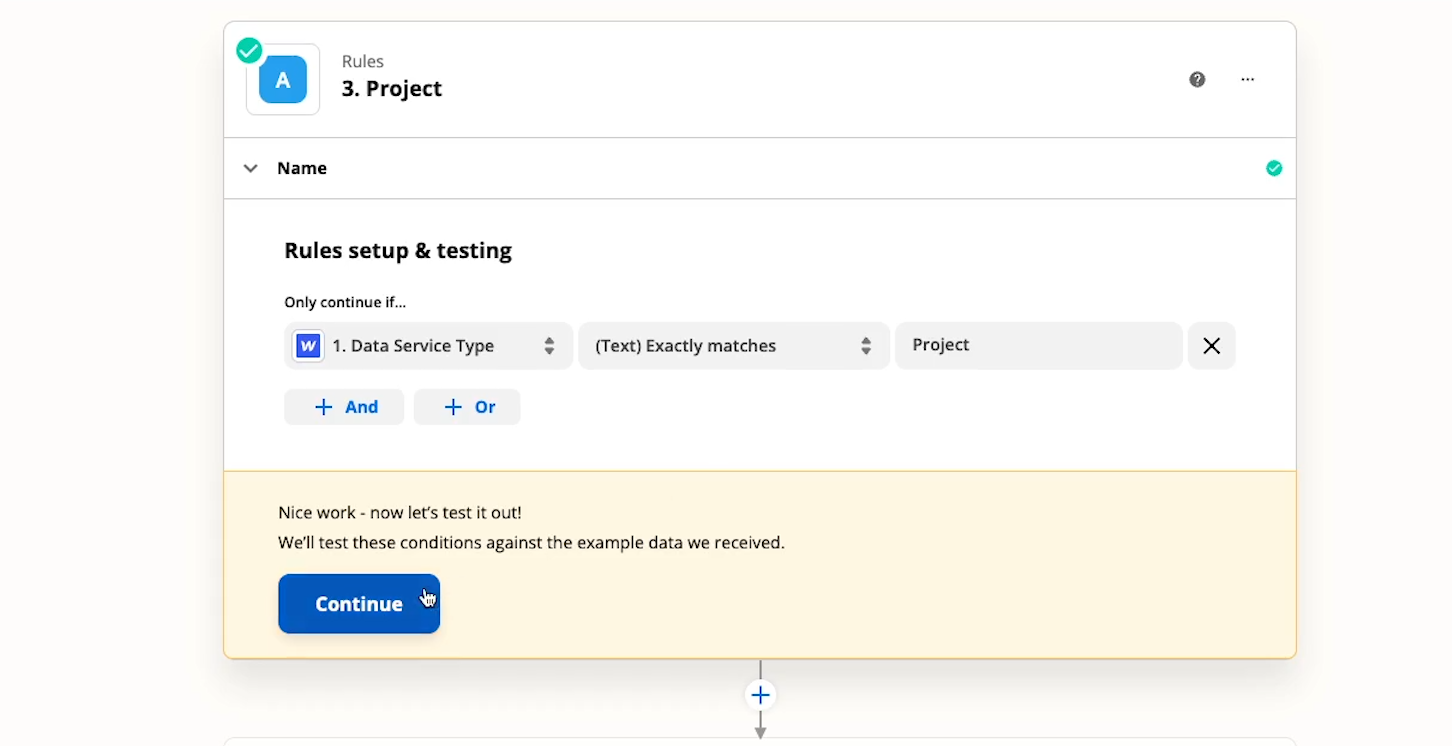The image size is (1452, 746).
Task: Open the Exactly matches condition dropdown
Action: tap(734, 346)
